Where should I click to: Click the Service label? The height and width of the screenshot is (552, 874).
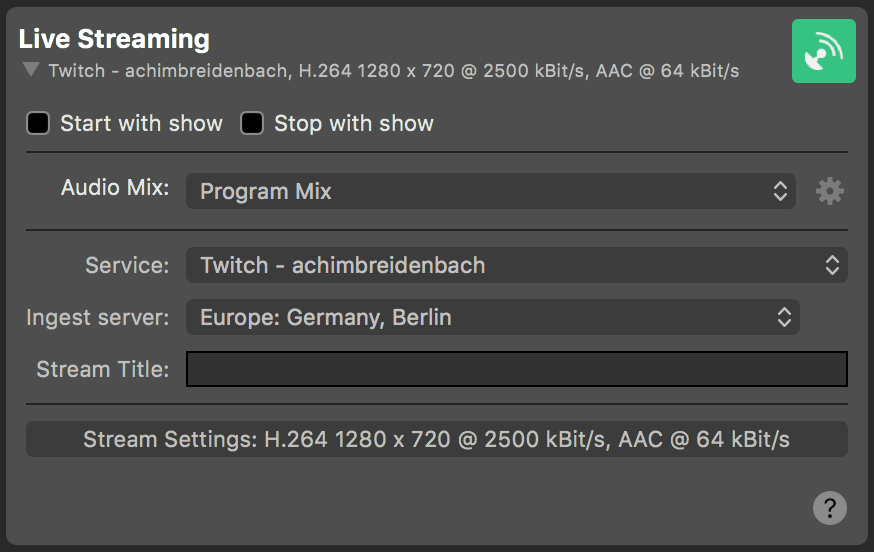[127, 265]
